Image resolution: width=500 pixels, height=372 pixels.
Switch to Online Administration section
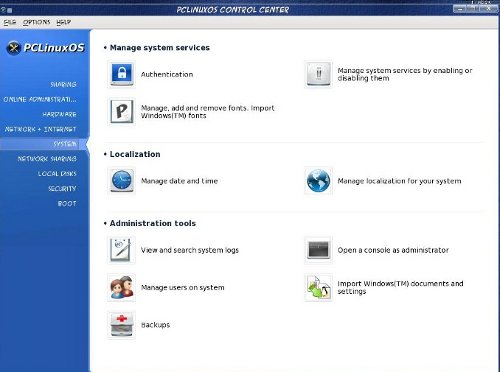pyautogui.click(x=40, y=99)
